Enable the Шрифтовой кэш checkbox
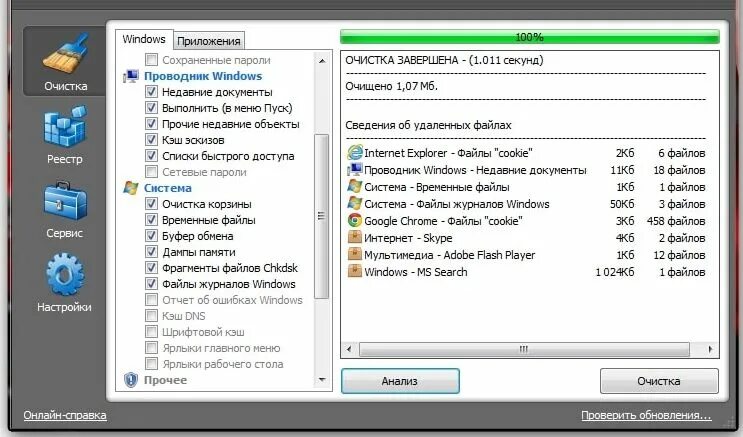 point(151,332)
